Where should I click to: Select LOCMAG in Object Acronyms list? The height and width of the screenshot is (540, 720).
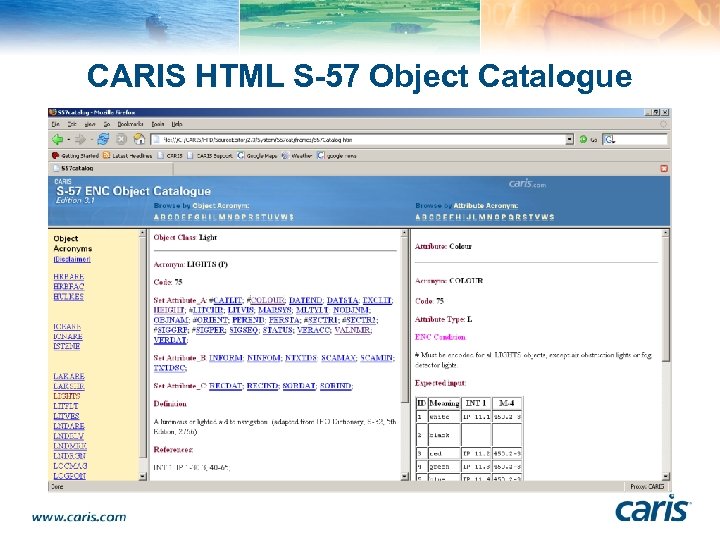[70, 466]
